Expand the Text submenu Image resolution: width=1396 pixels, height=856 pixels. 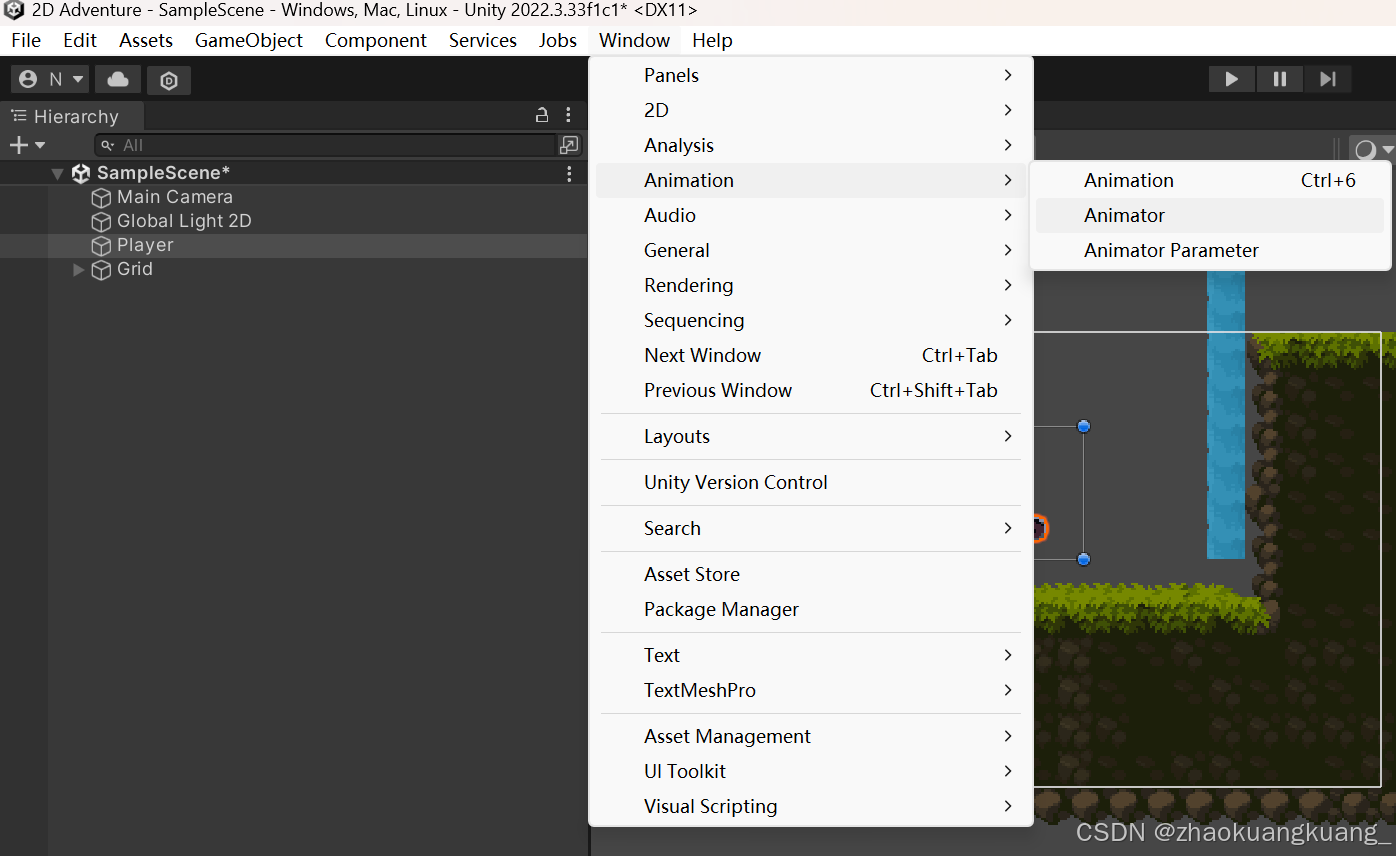coord(811,655)
